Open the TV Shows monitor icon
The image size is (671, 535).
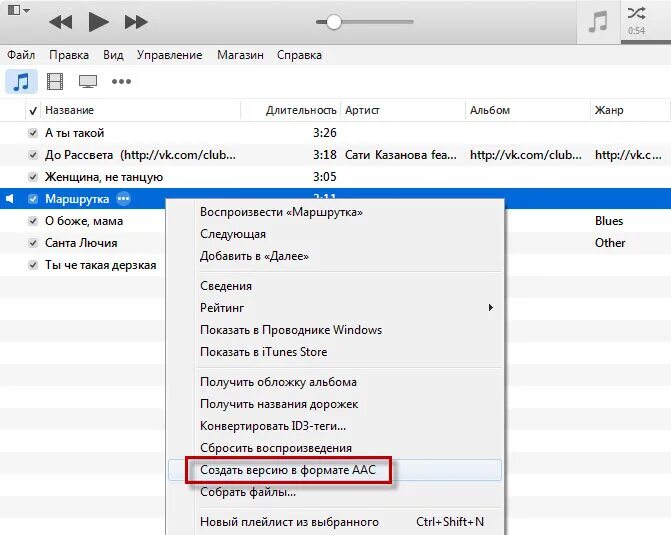(x=88, y=81)
